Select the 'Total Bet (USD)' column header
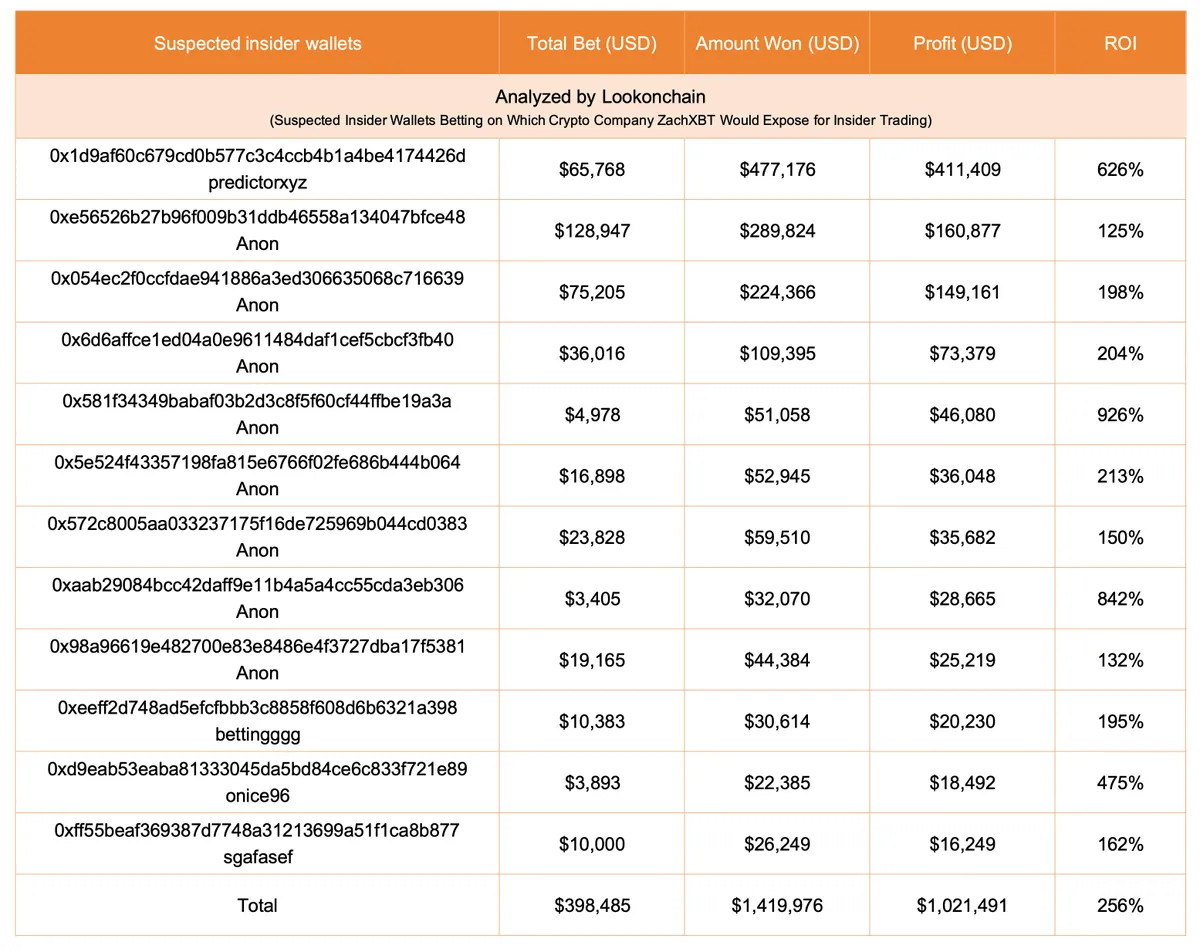The width and height of the screenshot is (1200, 952). tap(591, 43)
